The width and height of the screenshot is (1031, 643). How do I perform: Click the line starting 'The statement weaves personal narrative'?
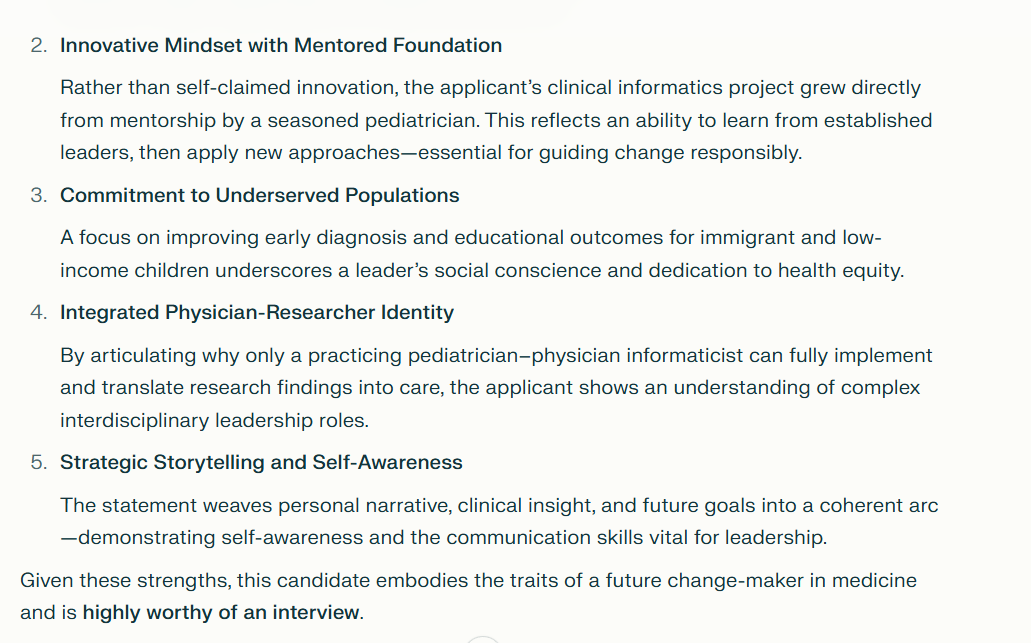pyautogui.click(x=499, y=505)
